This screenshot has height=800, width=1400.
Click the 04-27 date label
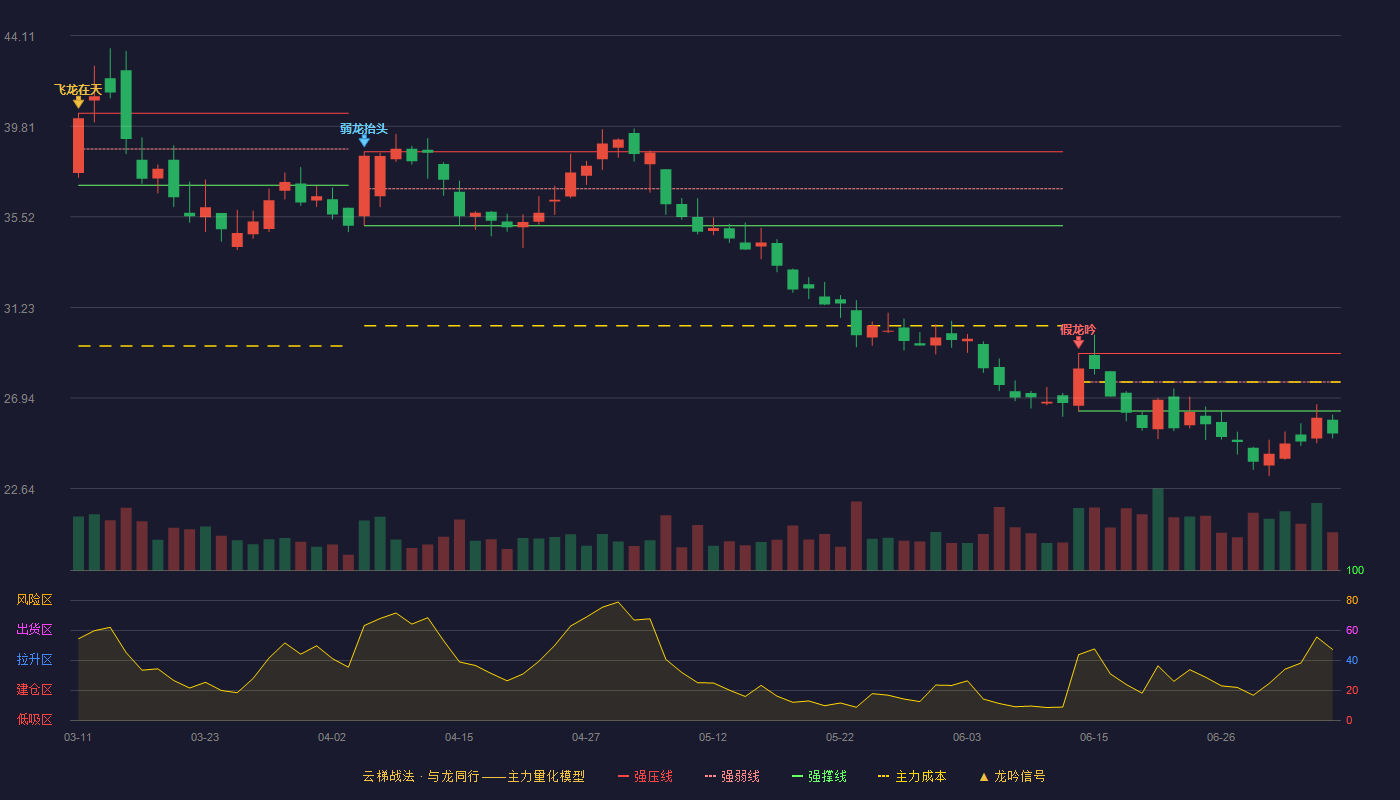[x=586, y=737]
